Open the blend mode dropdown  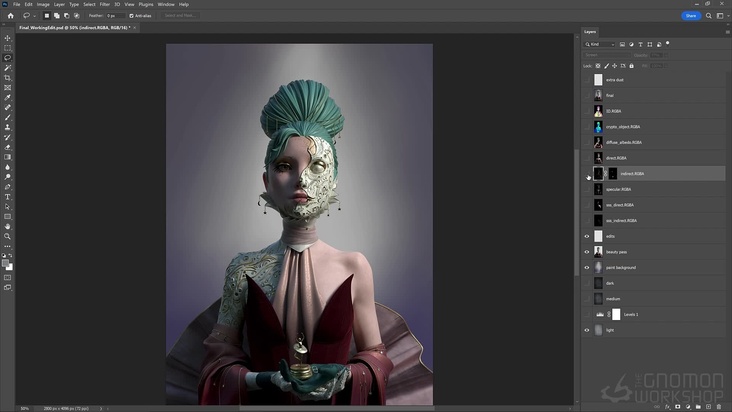click(x=606, y=55)
